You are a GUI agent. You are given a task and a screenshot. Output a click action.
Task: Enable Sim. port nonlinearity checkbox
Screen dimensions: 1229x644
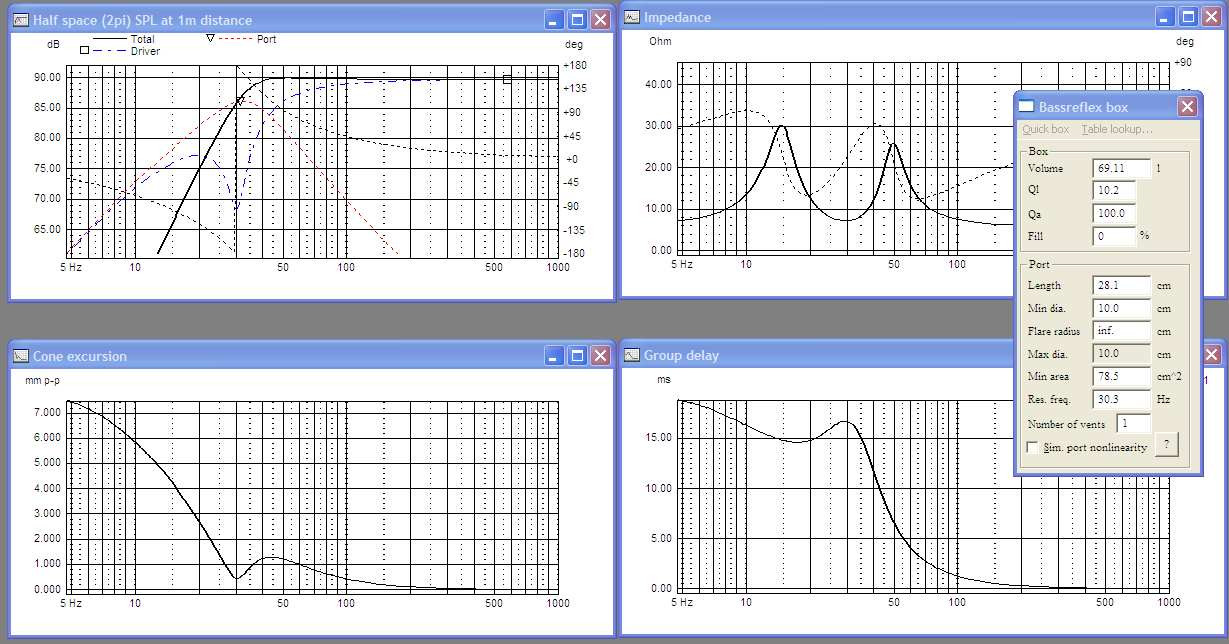coord(1033,447)
